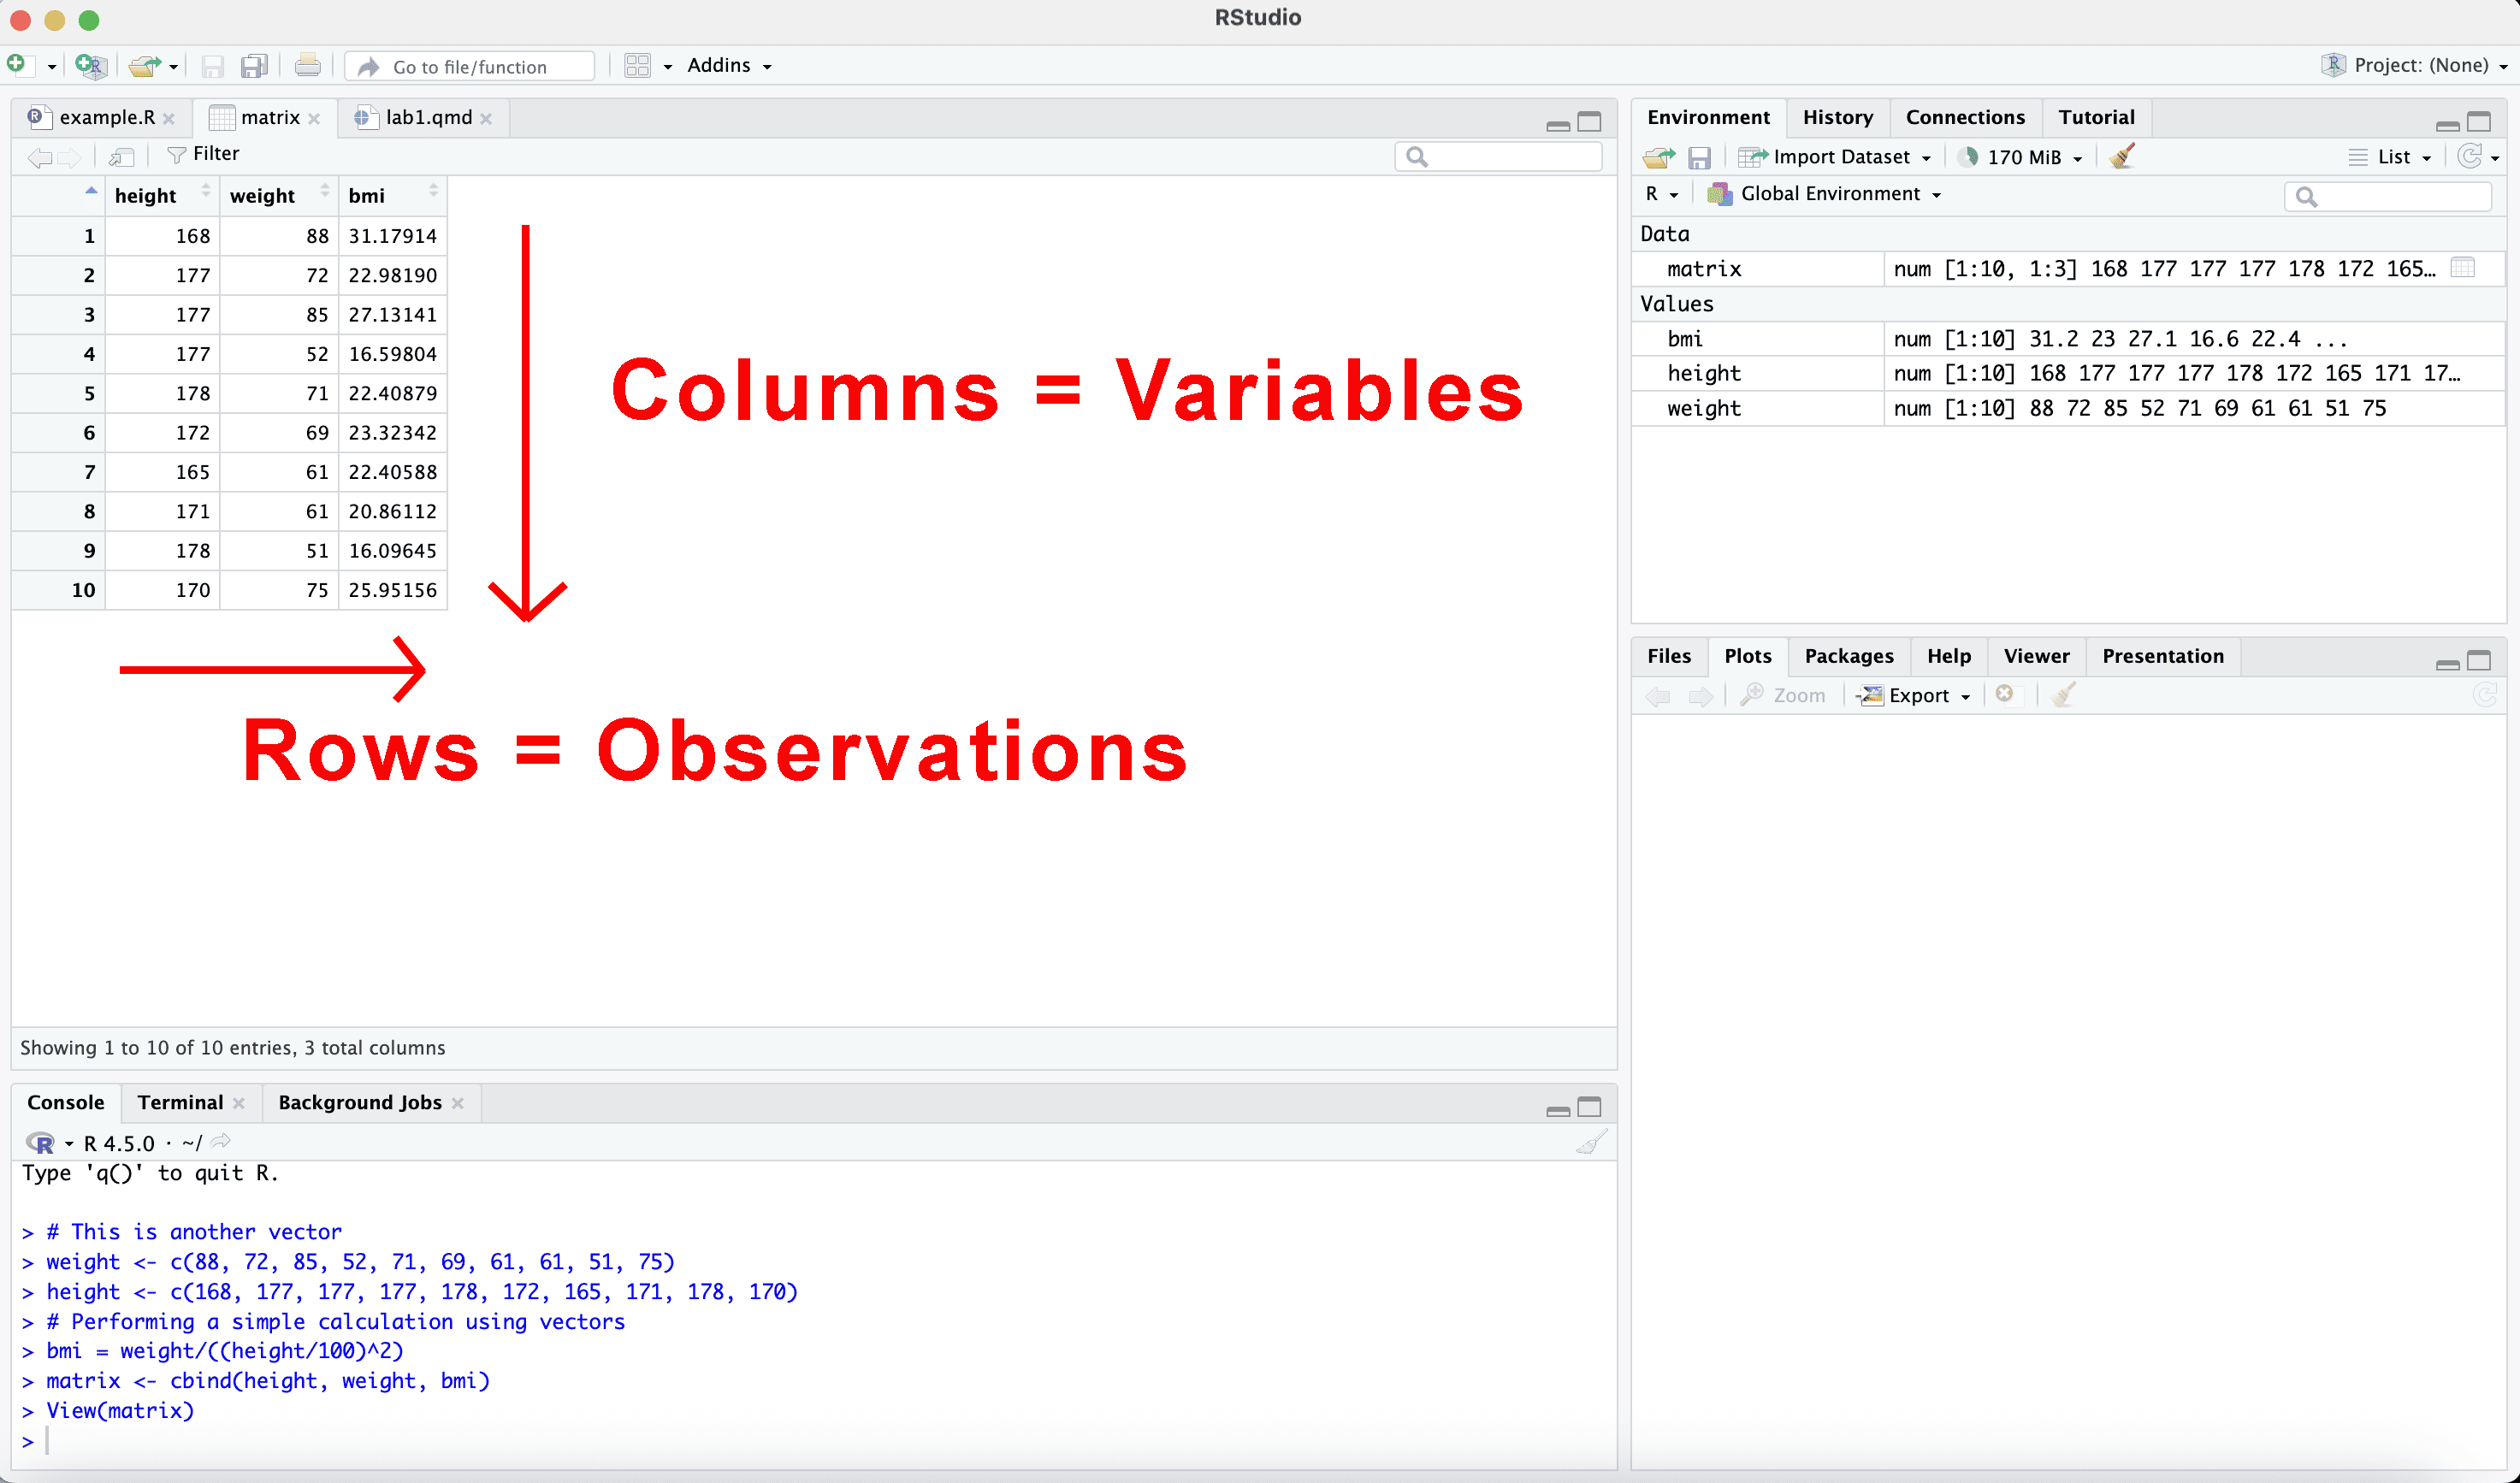Open matrix grid view icon in Environment
Viewport: 2520px width, 1483px height.
(x=2463, y=268)
